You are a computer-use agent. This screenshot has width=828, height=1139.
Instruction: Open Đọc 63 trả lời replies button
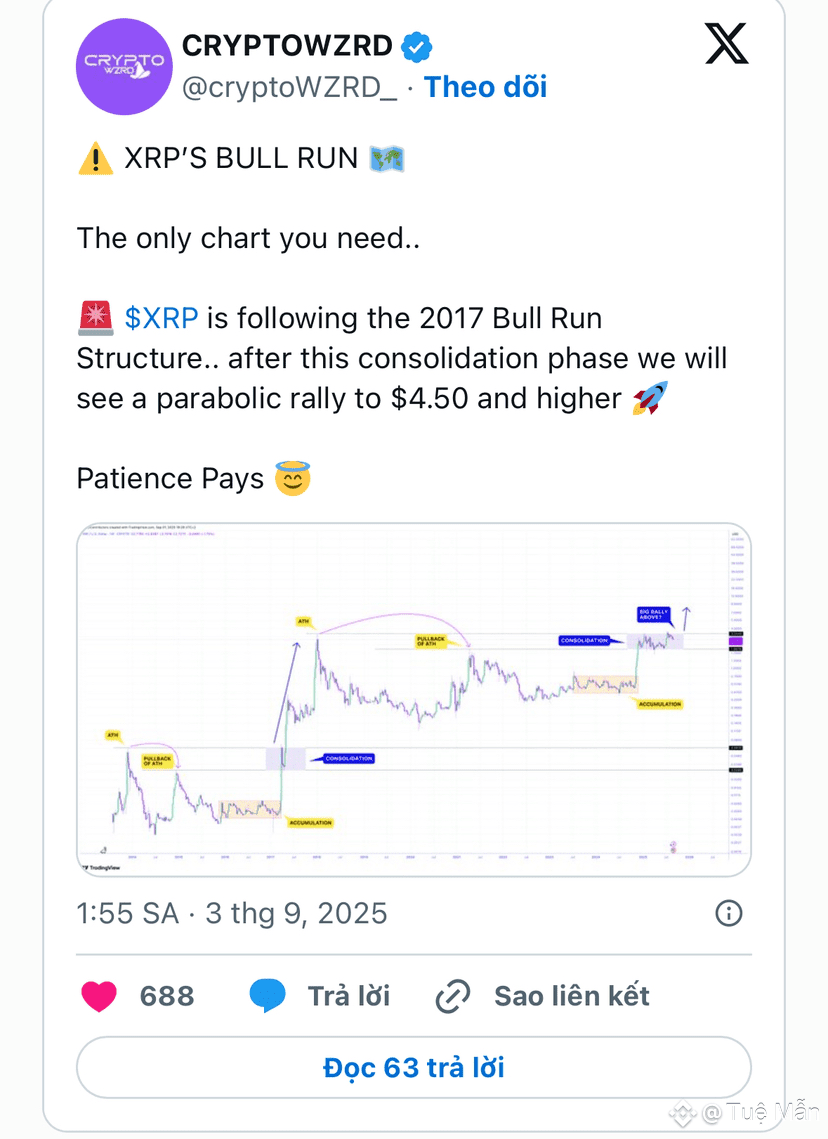pyautogui.click(x=414, y=1068)
